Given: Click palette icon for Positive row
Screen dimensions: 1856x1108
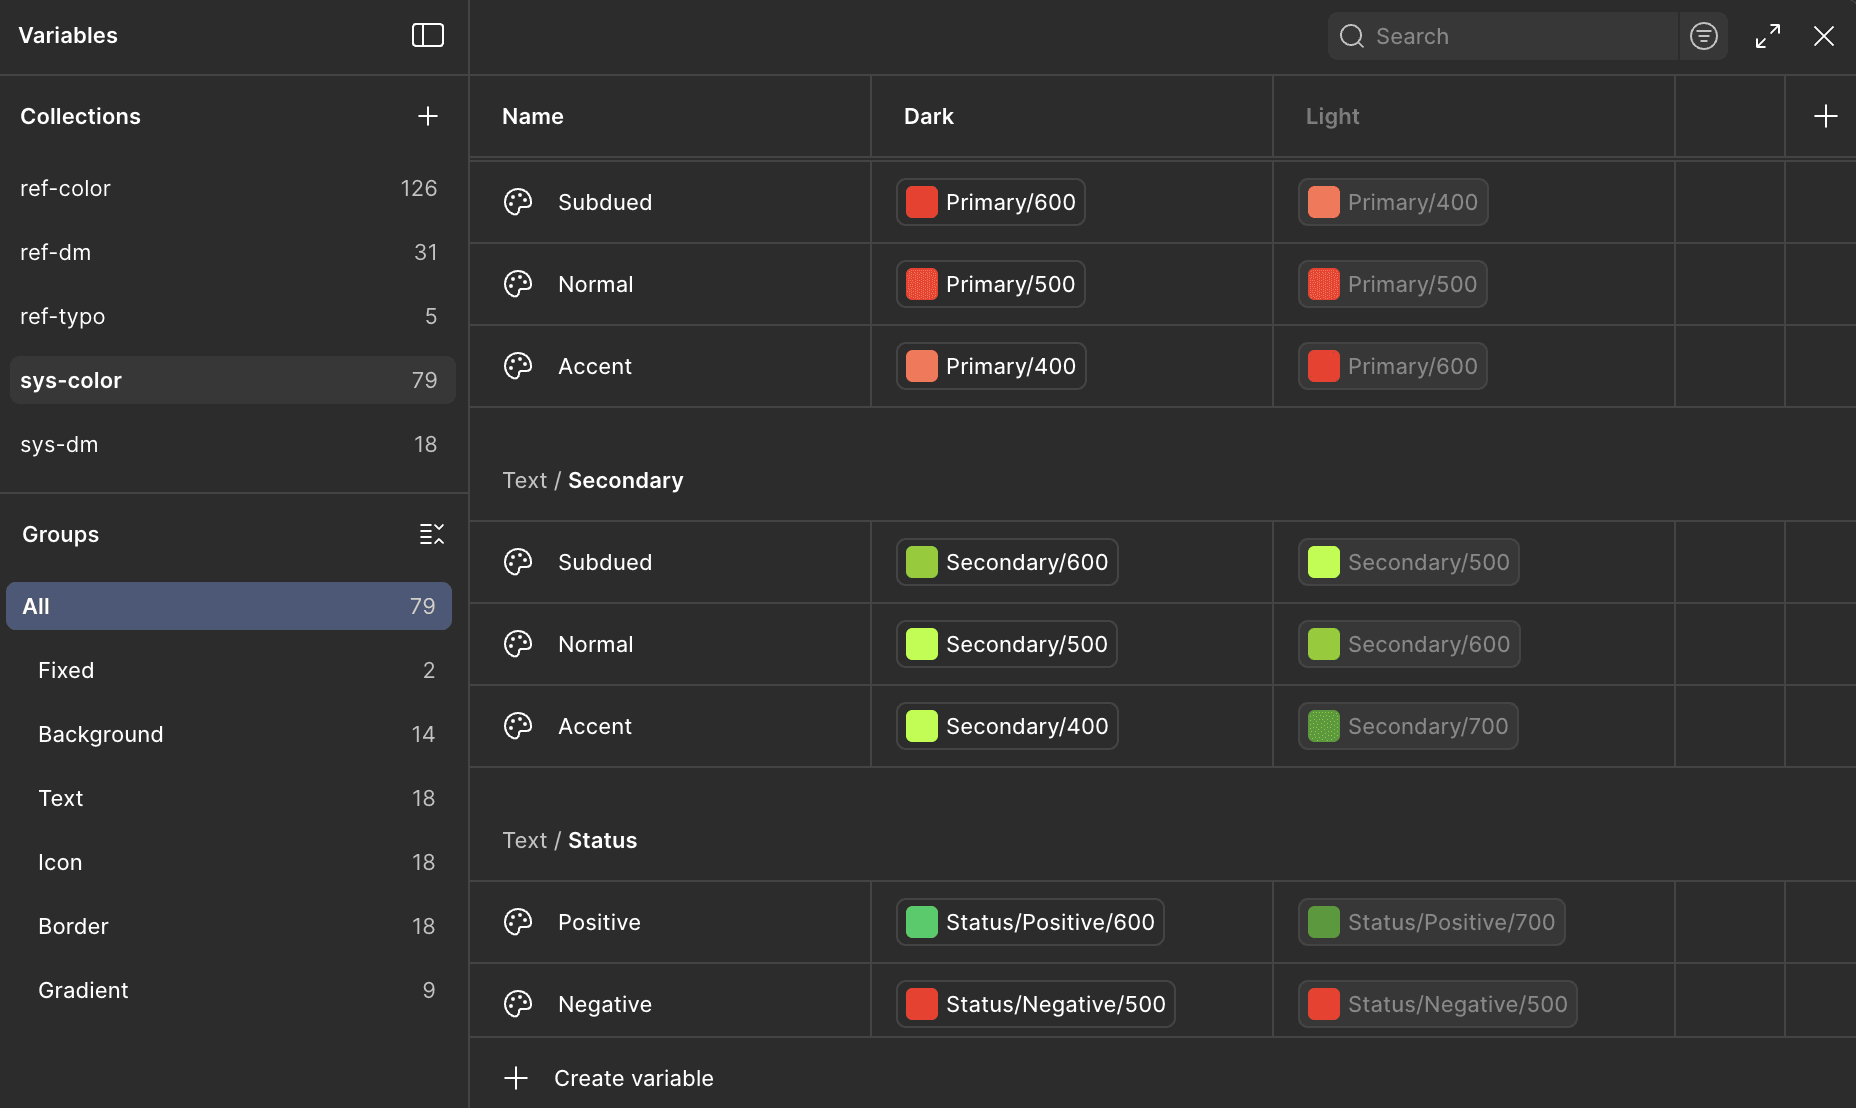Looking at the screenshot, I should point(518,922).
